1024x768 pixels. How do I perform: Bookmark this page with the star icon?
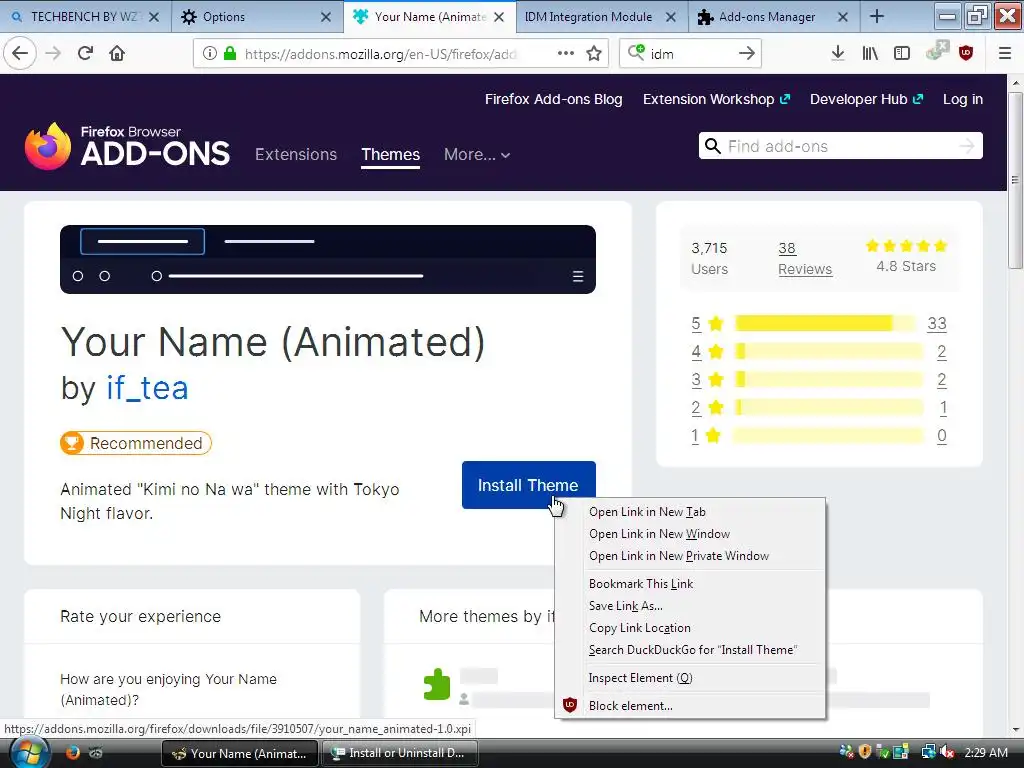click(x=594, y=53)
